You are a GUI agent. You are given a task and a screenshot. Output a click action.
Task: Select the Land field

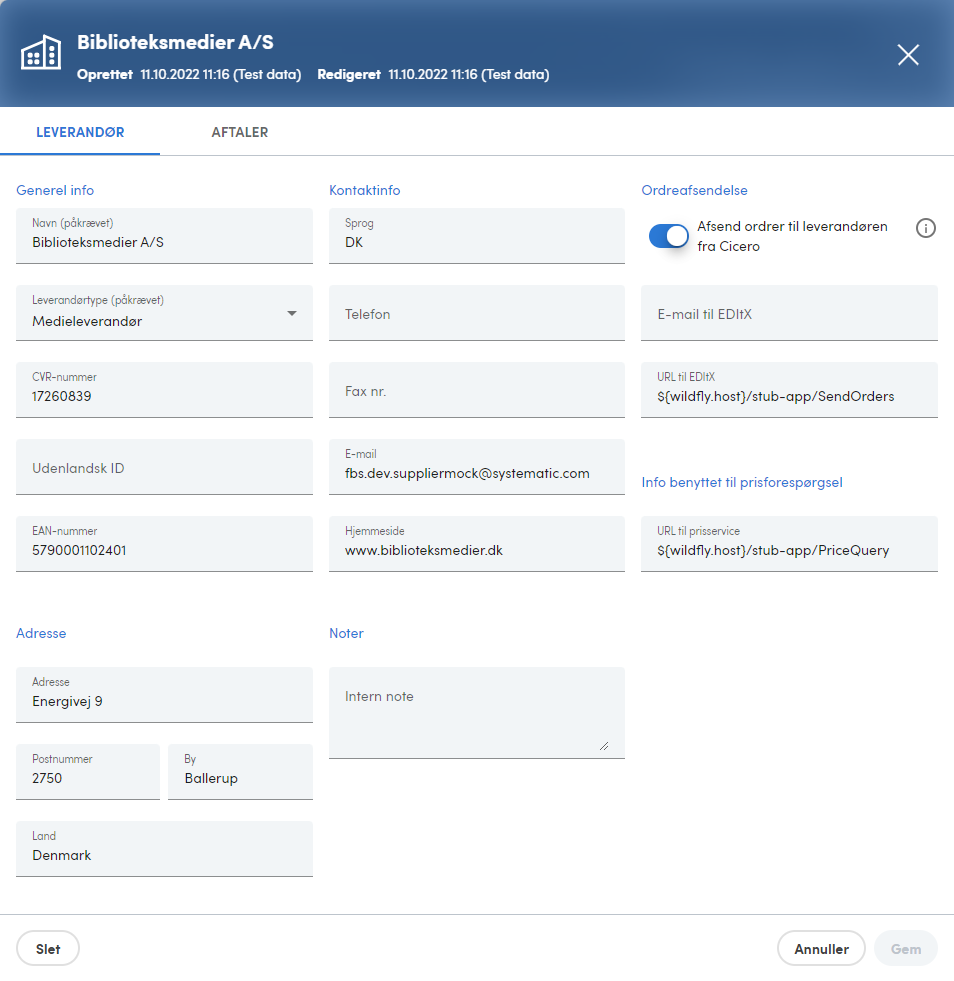tap(164, 848)
